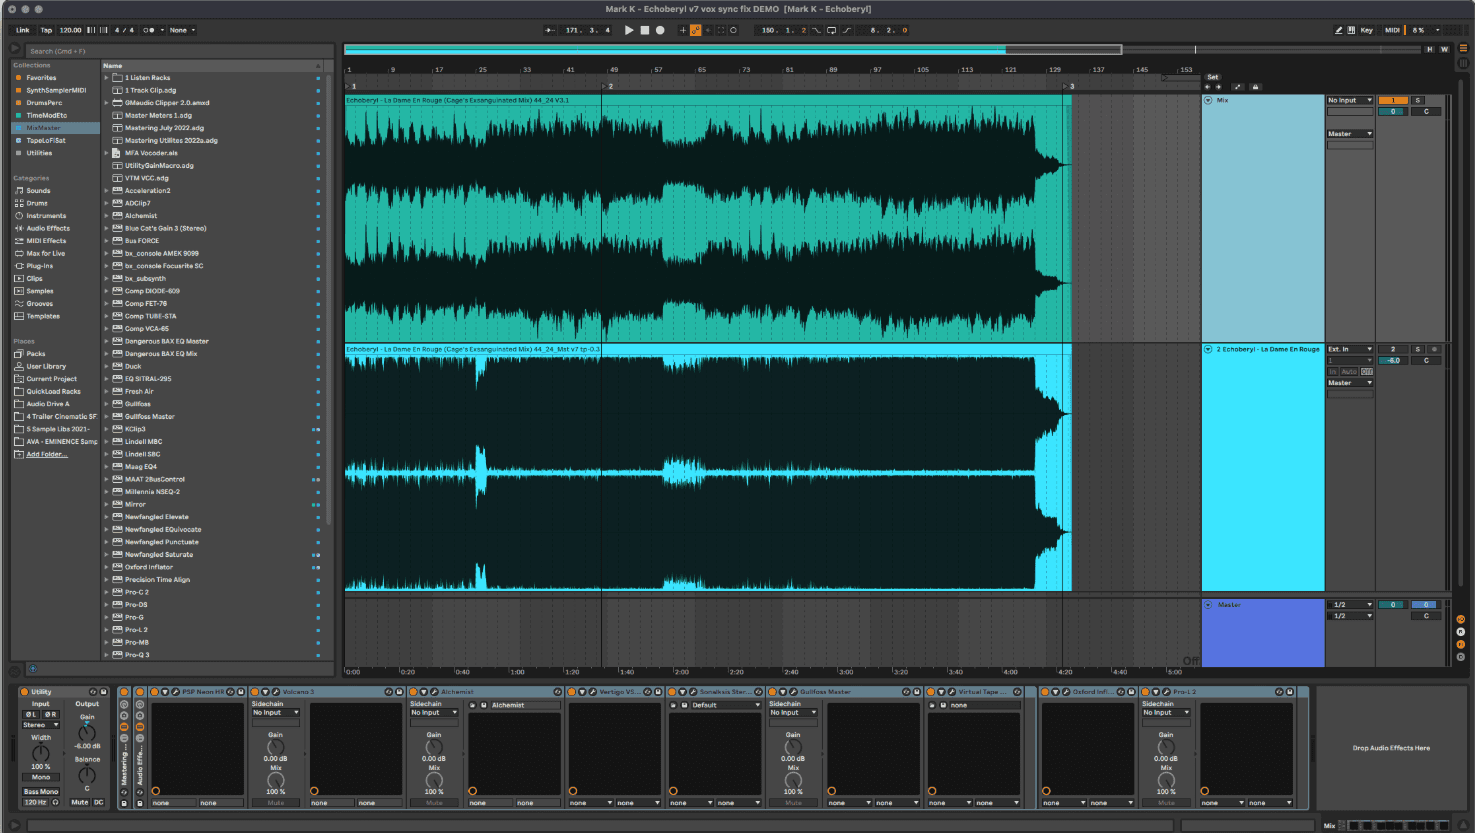Image resolution: width=1475 pixels, height=833 pixels.
Task: Open Echoberyl track Ext. In dropdown
Action: tap(1350, 349)
